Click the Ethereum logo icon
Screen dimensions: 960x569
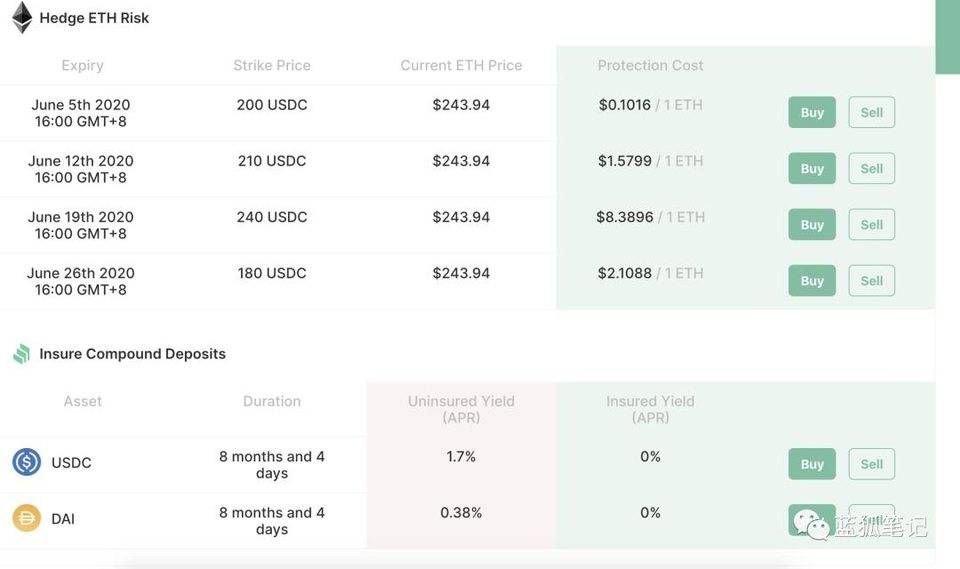pyautogui.click(x=21, y=17)
